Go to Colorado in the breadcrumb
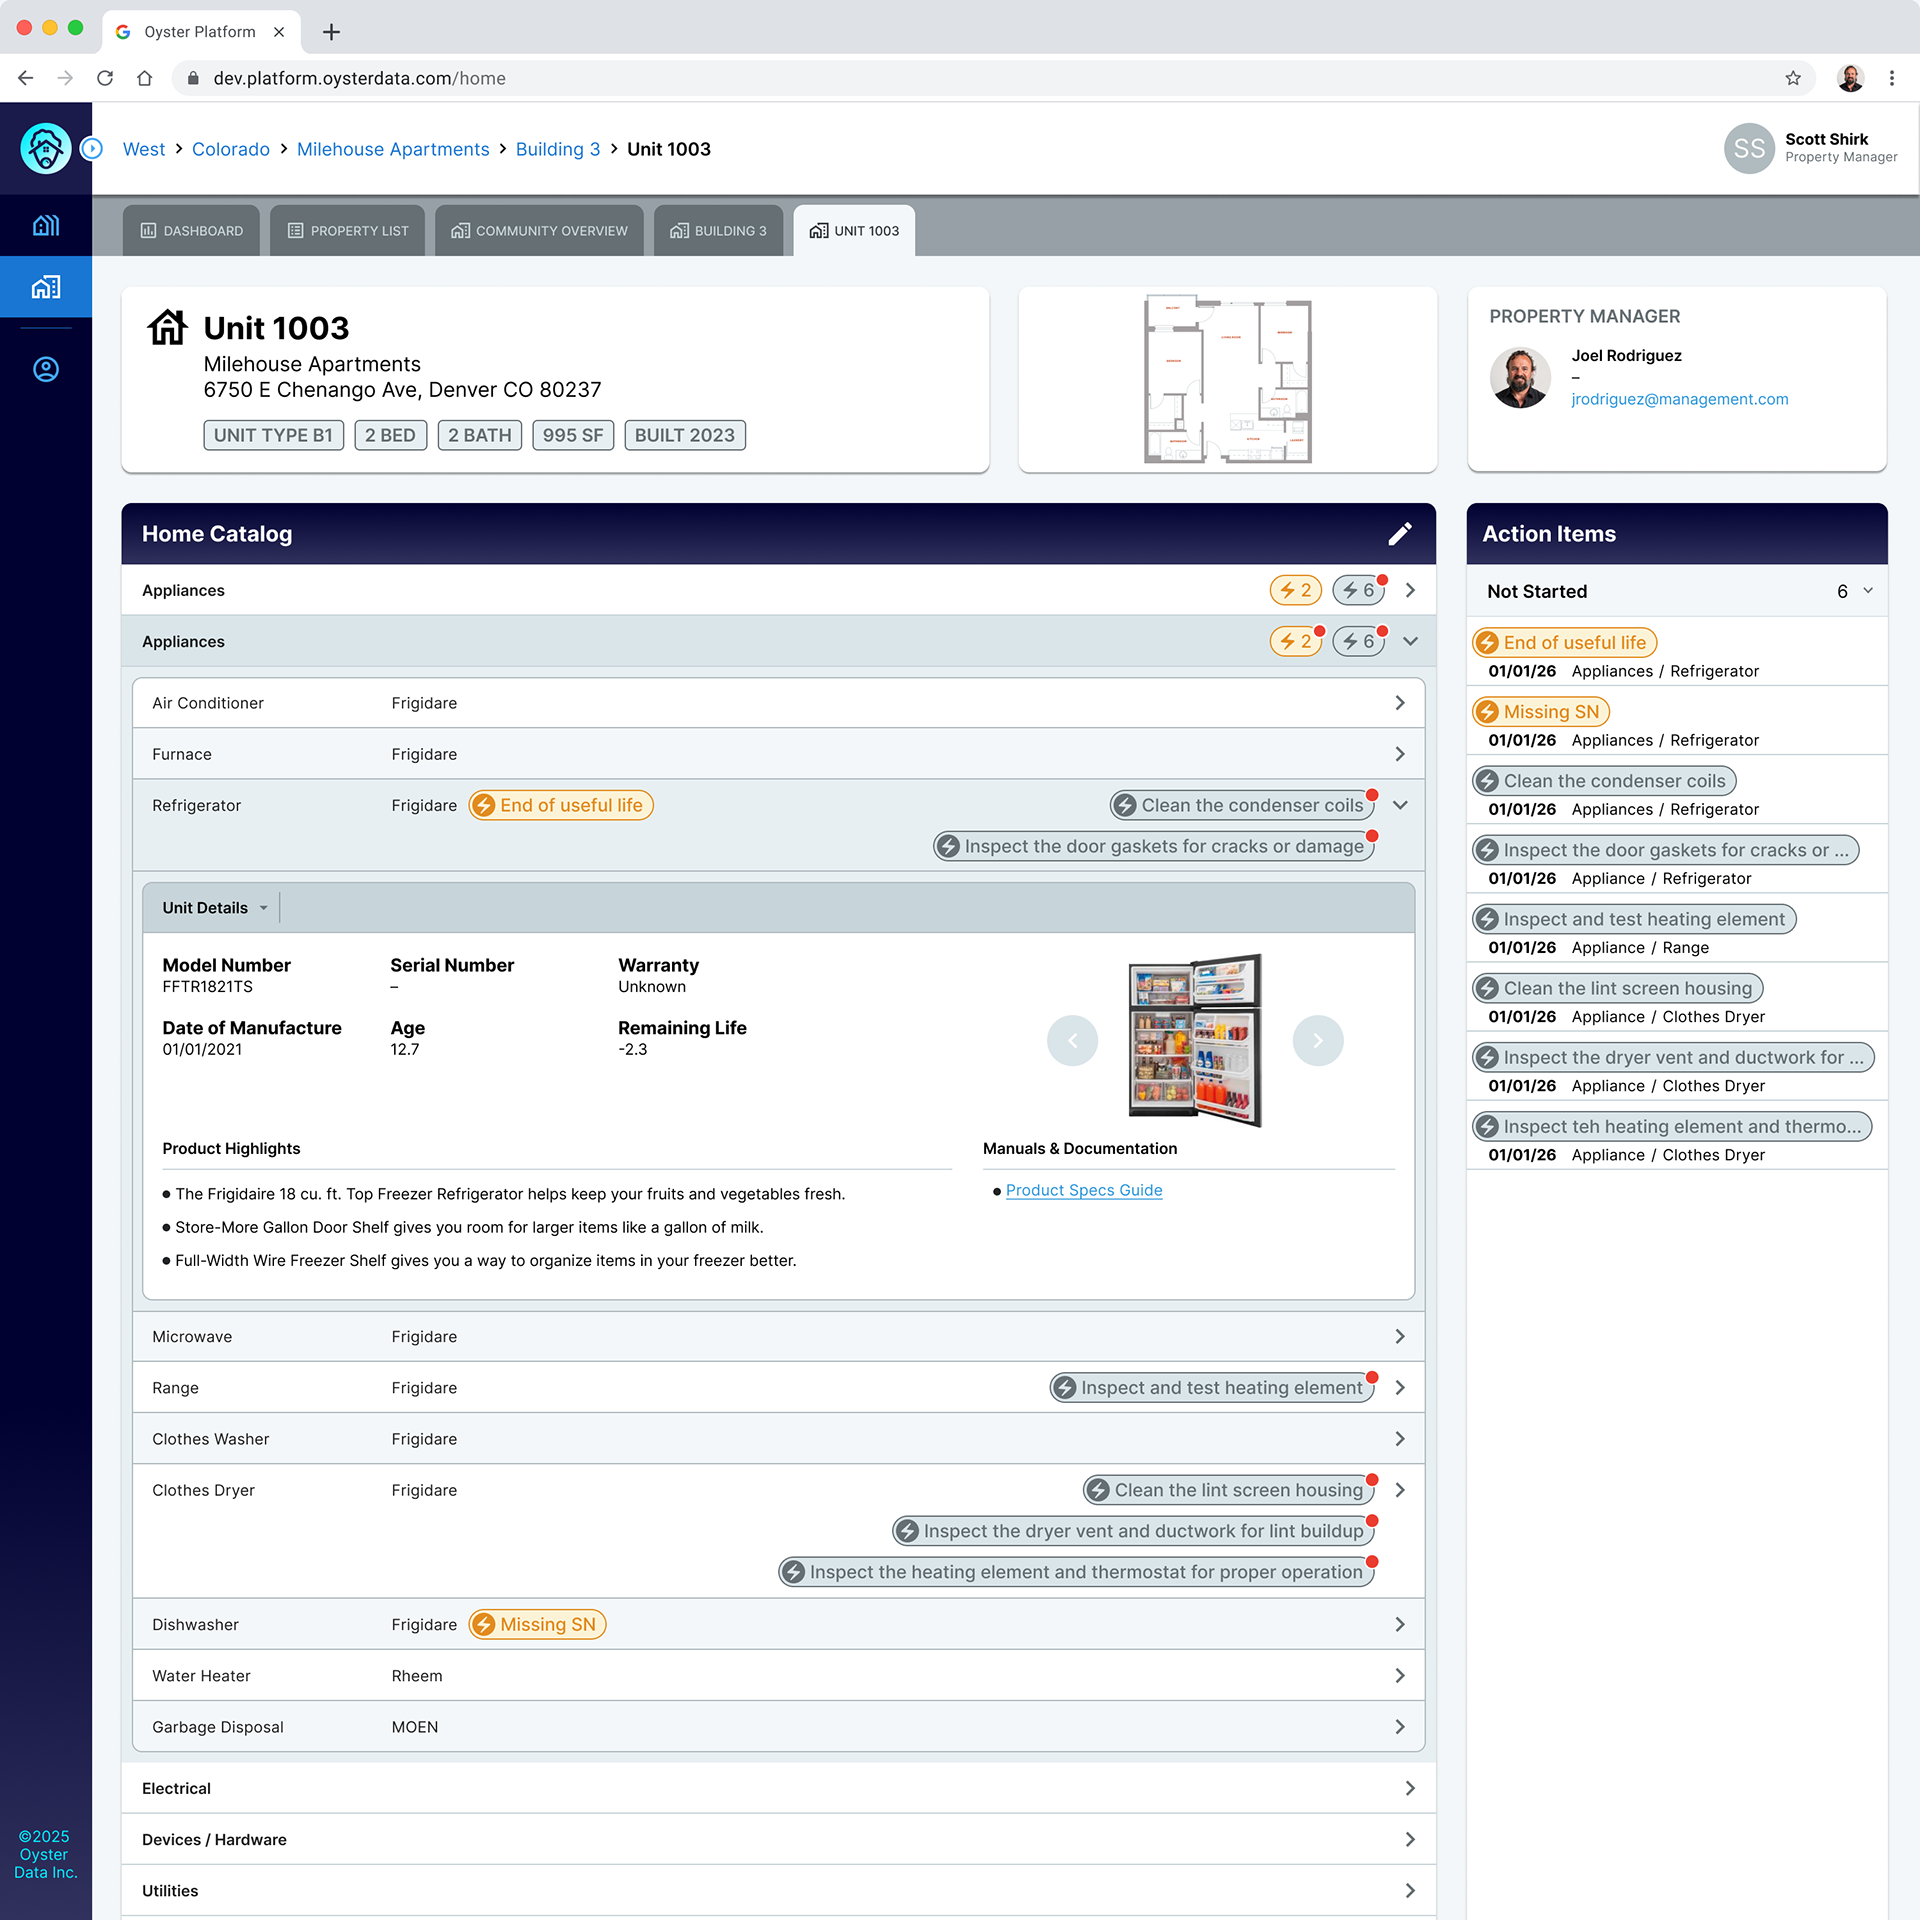This screenshot has width=1920, height=1920. coord(231,149)
